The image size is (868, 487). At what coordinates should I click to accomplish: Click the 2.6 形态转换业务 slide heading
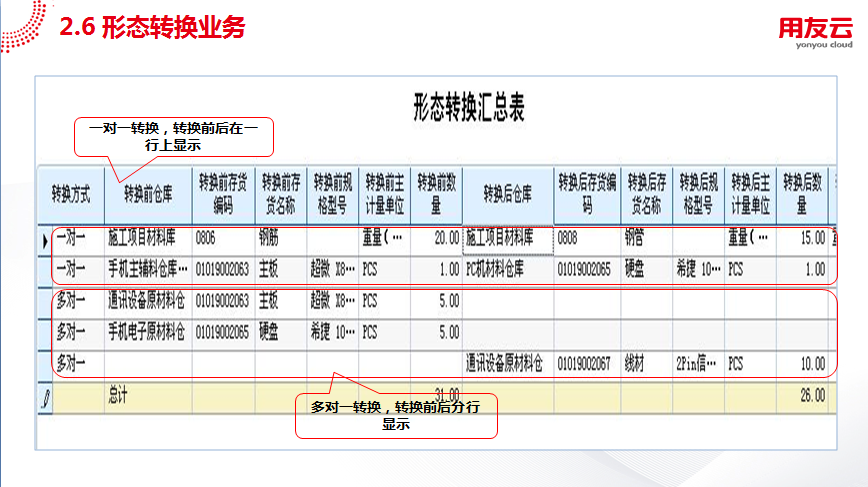click(152, 27)
